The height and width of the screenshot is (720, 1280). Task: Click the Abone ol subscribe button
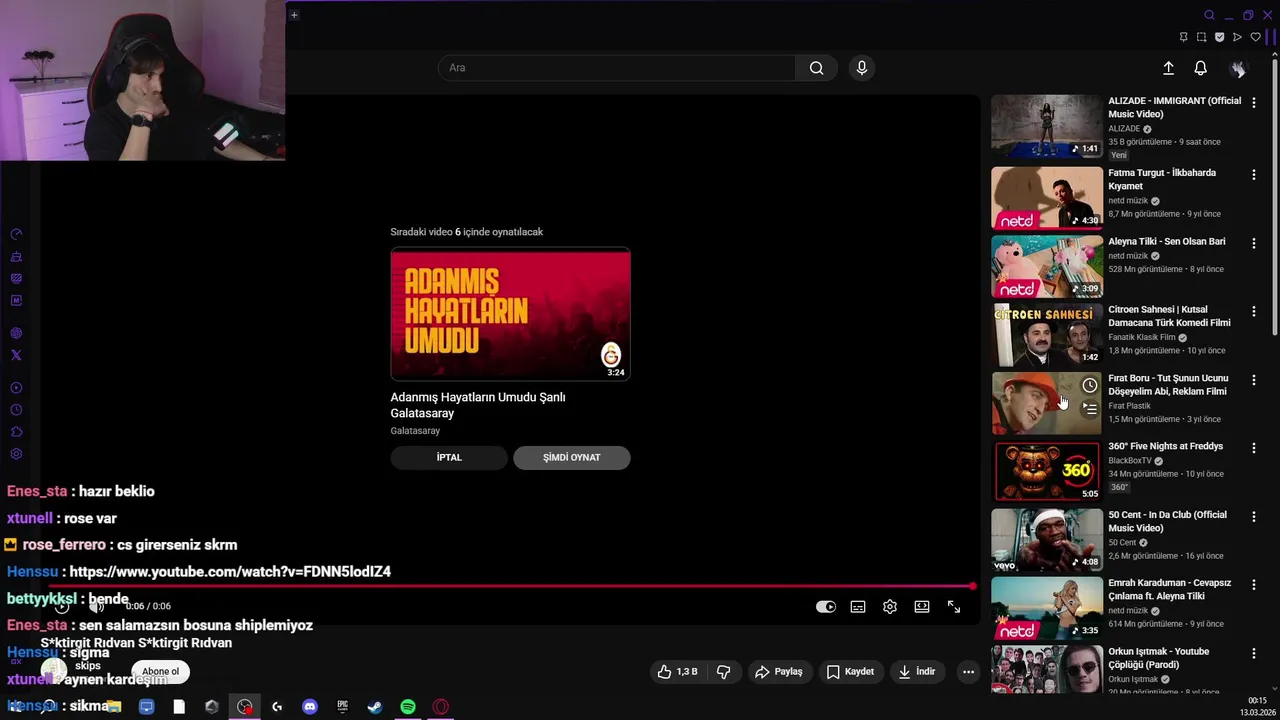160,672
